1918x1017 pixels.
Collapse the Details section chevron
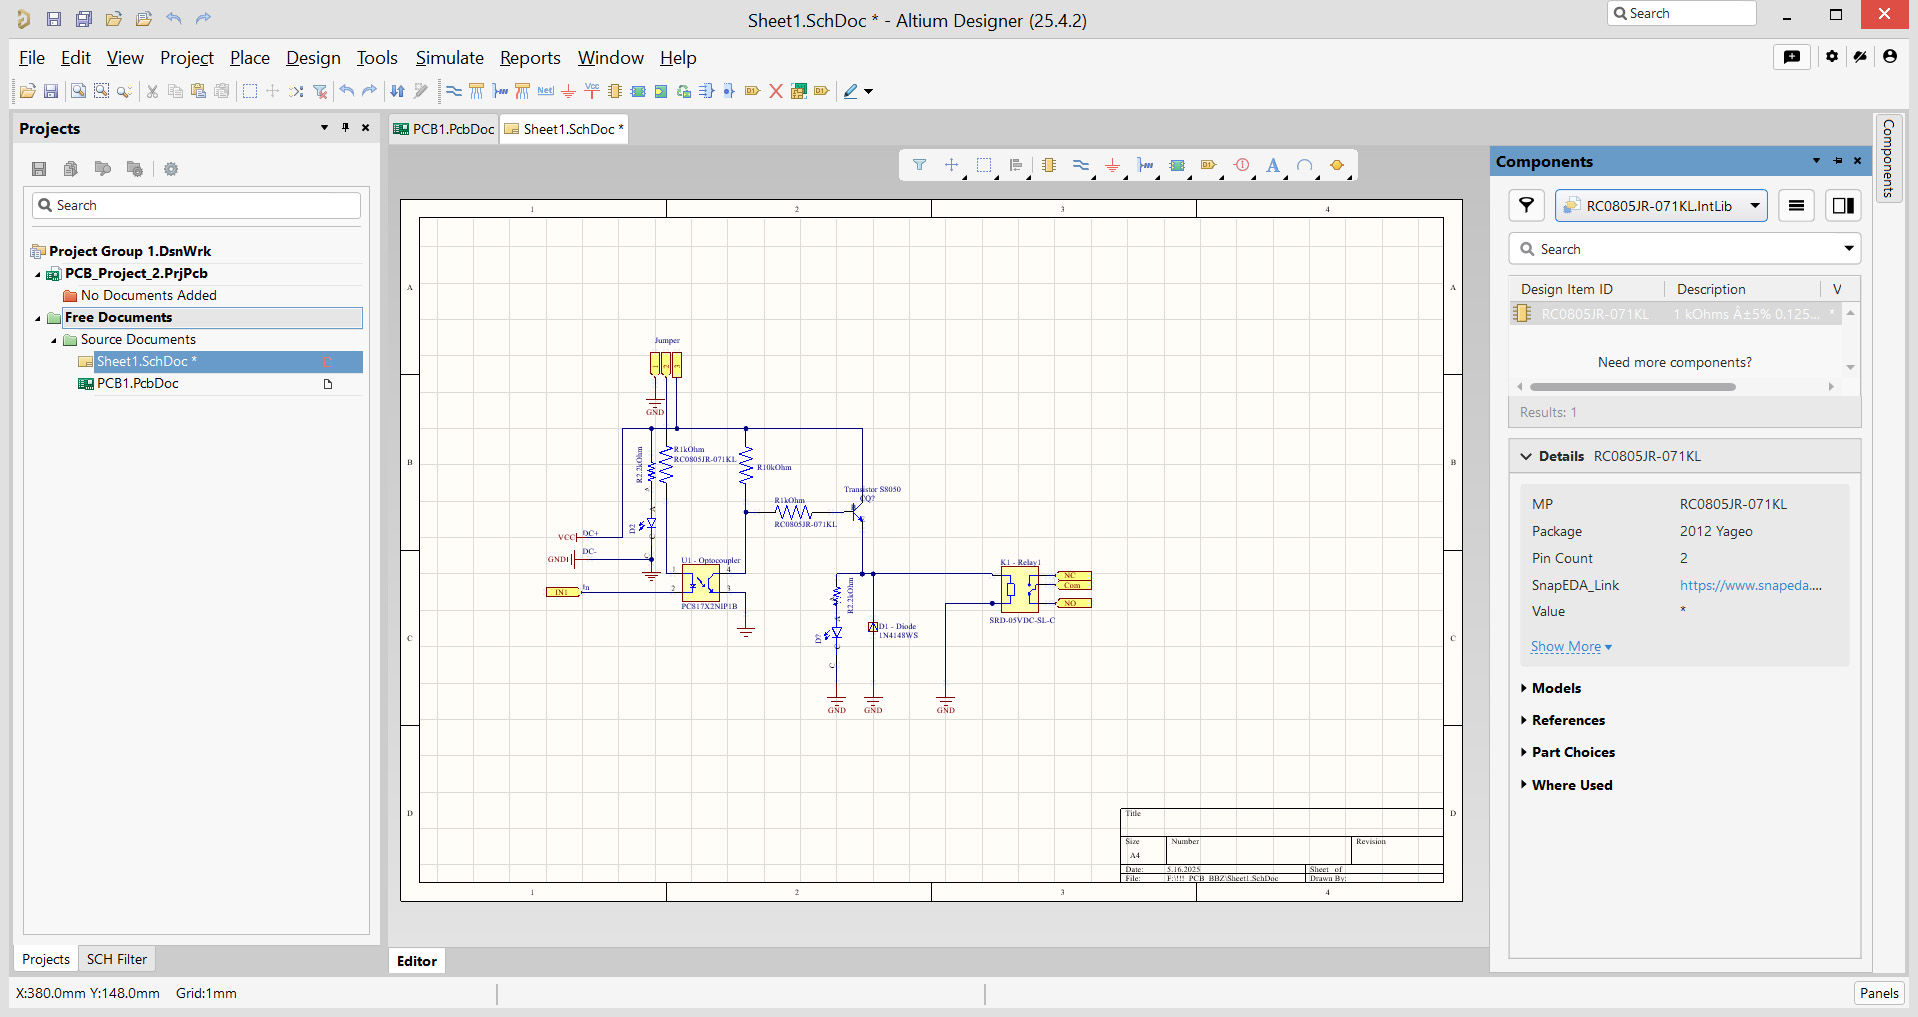pyautogui.click(x=1526, y=456)
